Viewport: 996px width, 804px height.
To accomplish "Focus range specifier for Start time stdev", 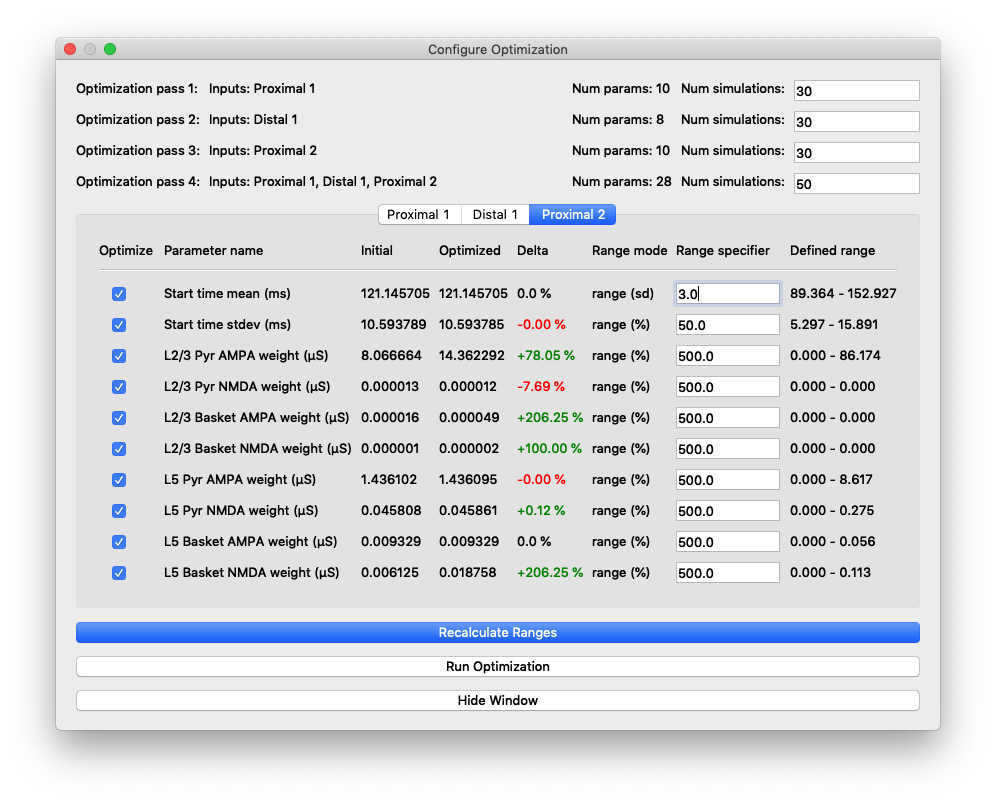I will click(727, 325).
